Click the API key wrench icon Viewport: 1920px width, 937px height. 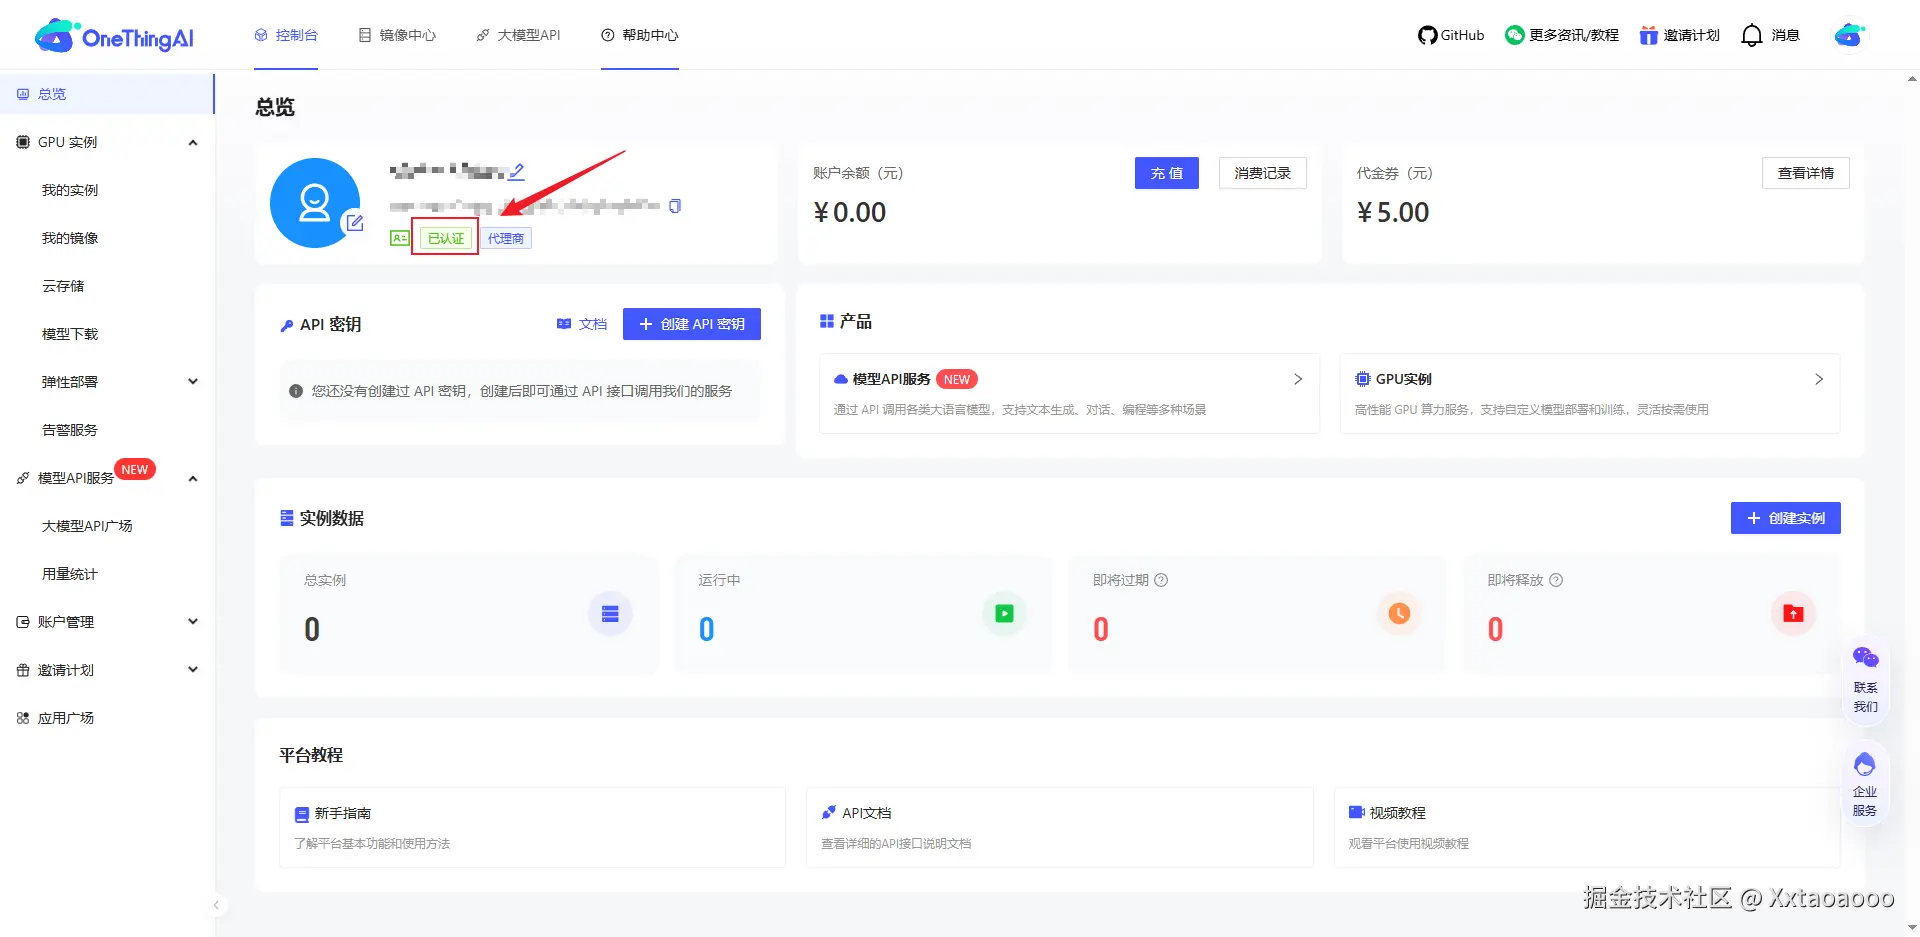[287, 325]
